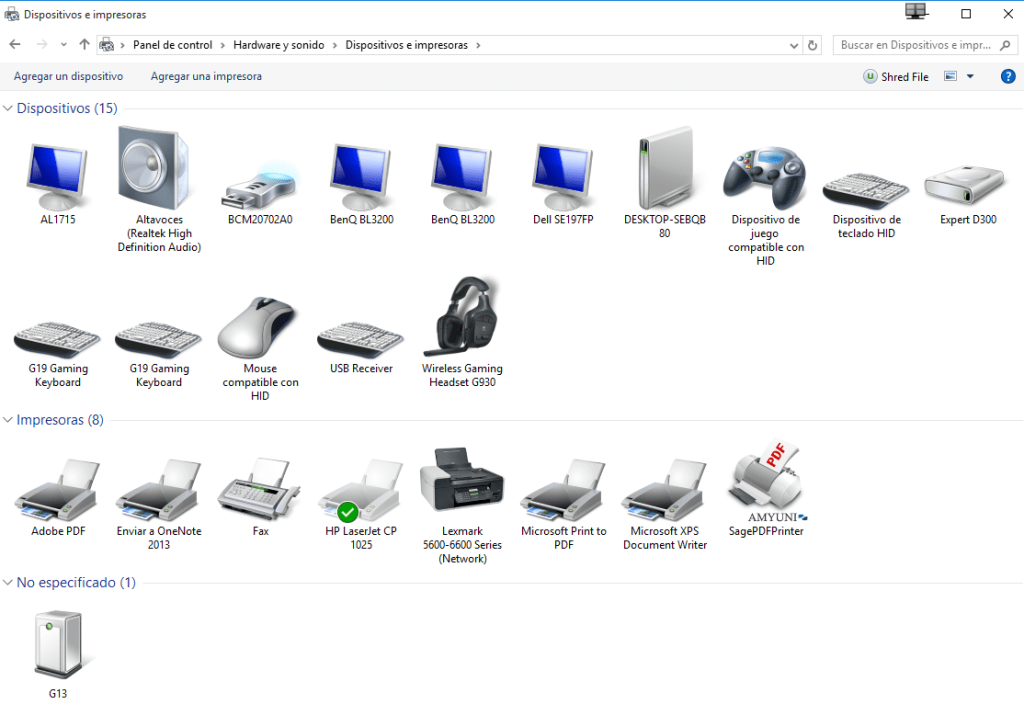Select the DESKTOP-SEBQB80 computer device
The height and width of the screenshot is (704, 1024).
coord(665,184)
